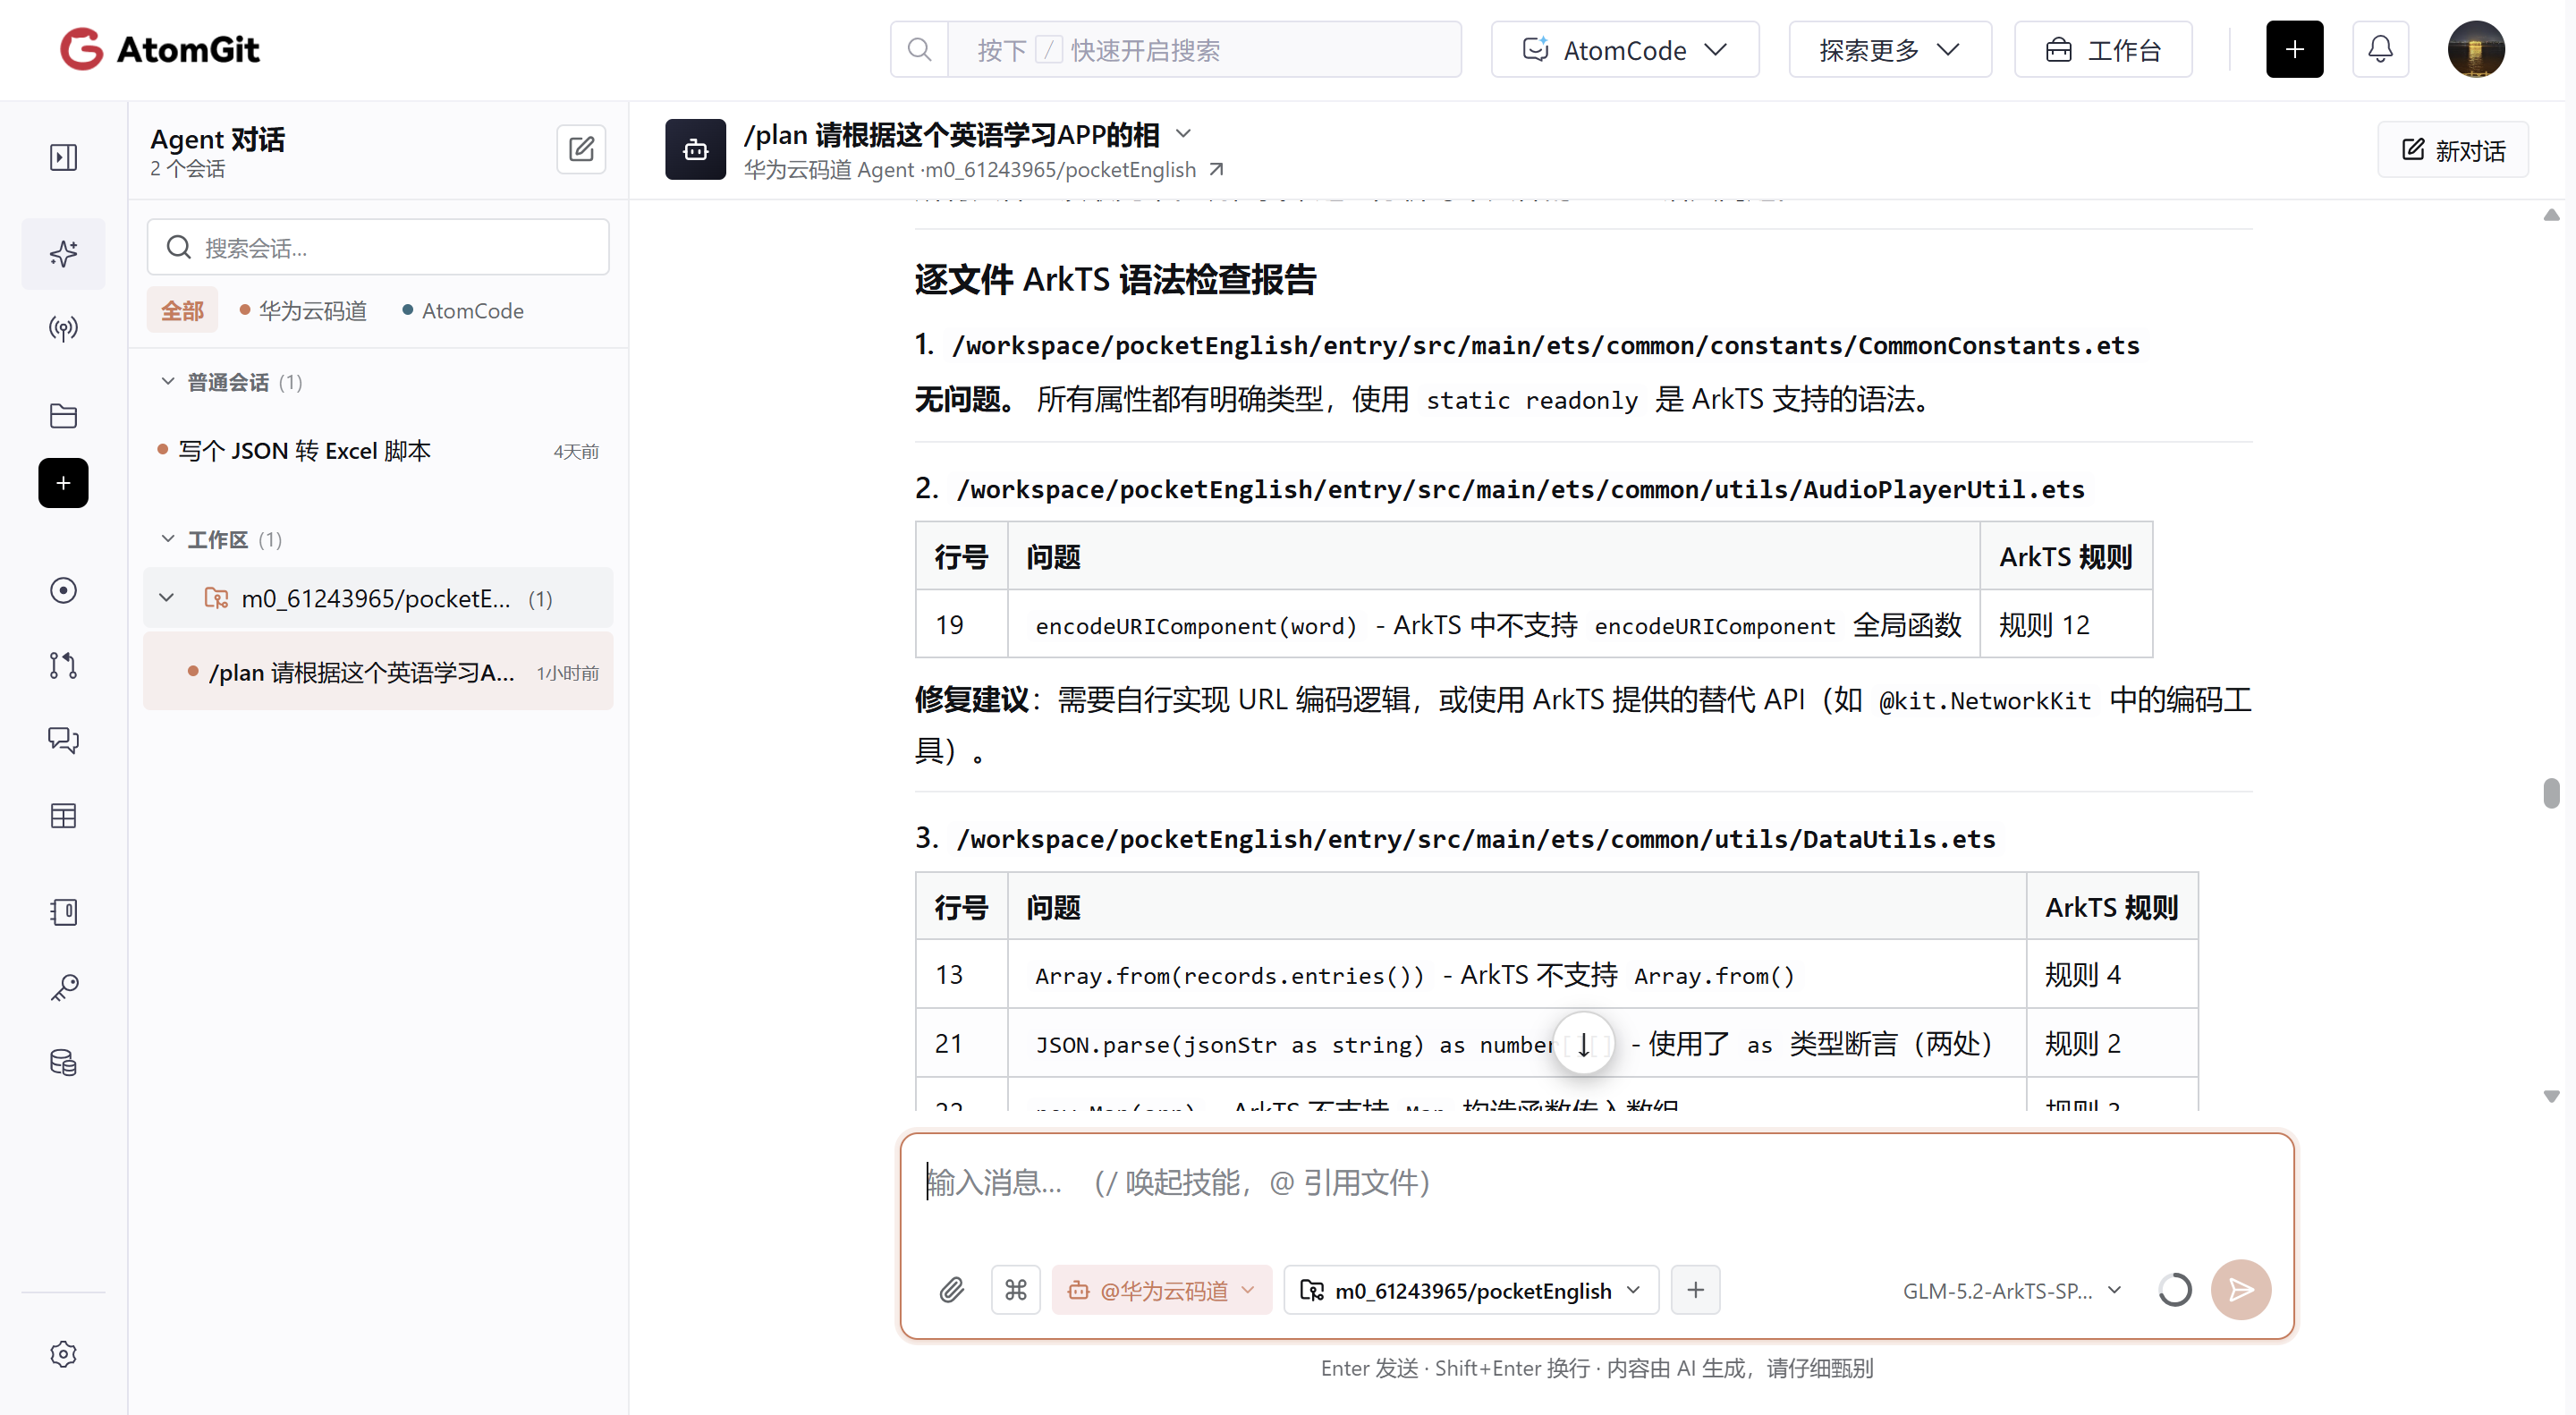
Task: Open the key icon in sidebar
Action: click(x=63, y=988)
